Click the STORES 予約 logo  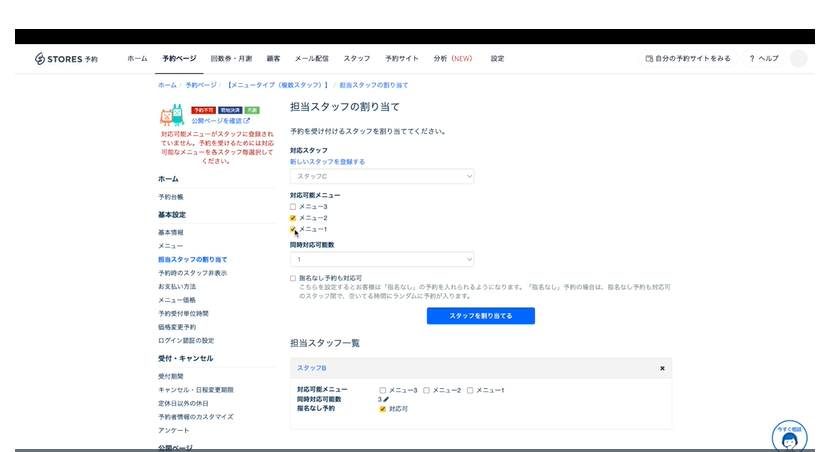pyautogui.click(x=66, y=58)
